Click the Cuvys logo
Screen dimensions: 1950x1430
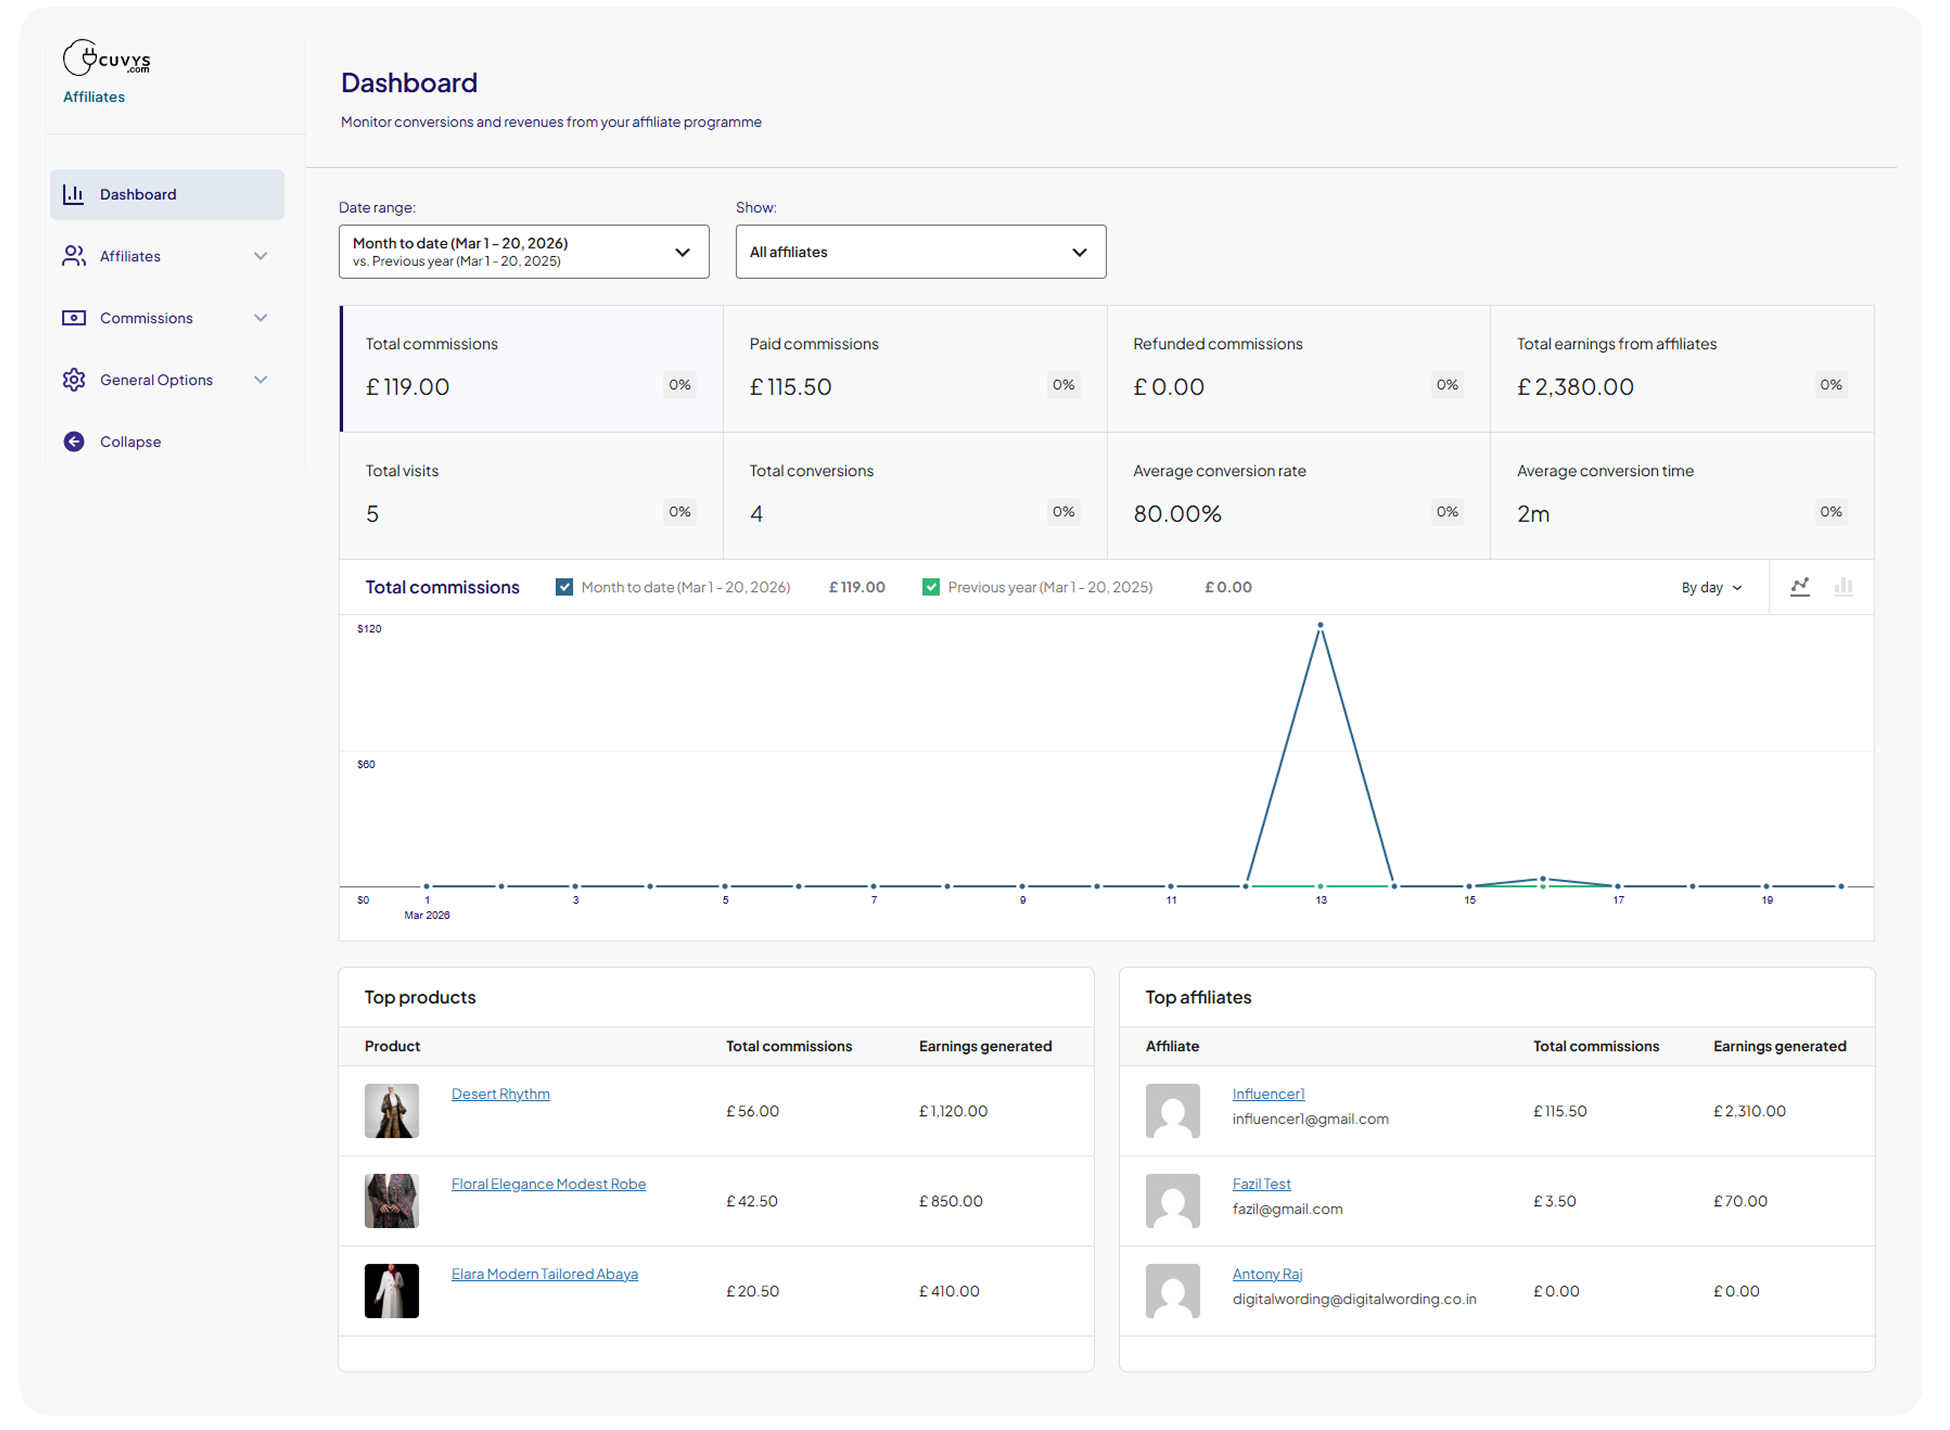point(106,59)
